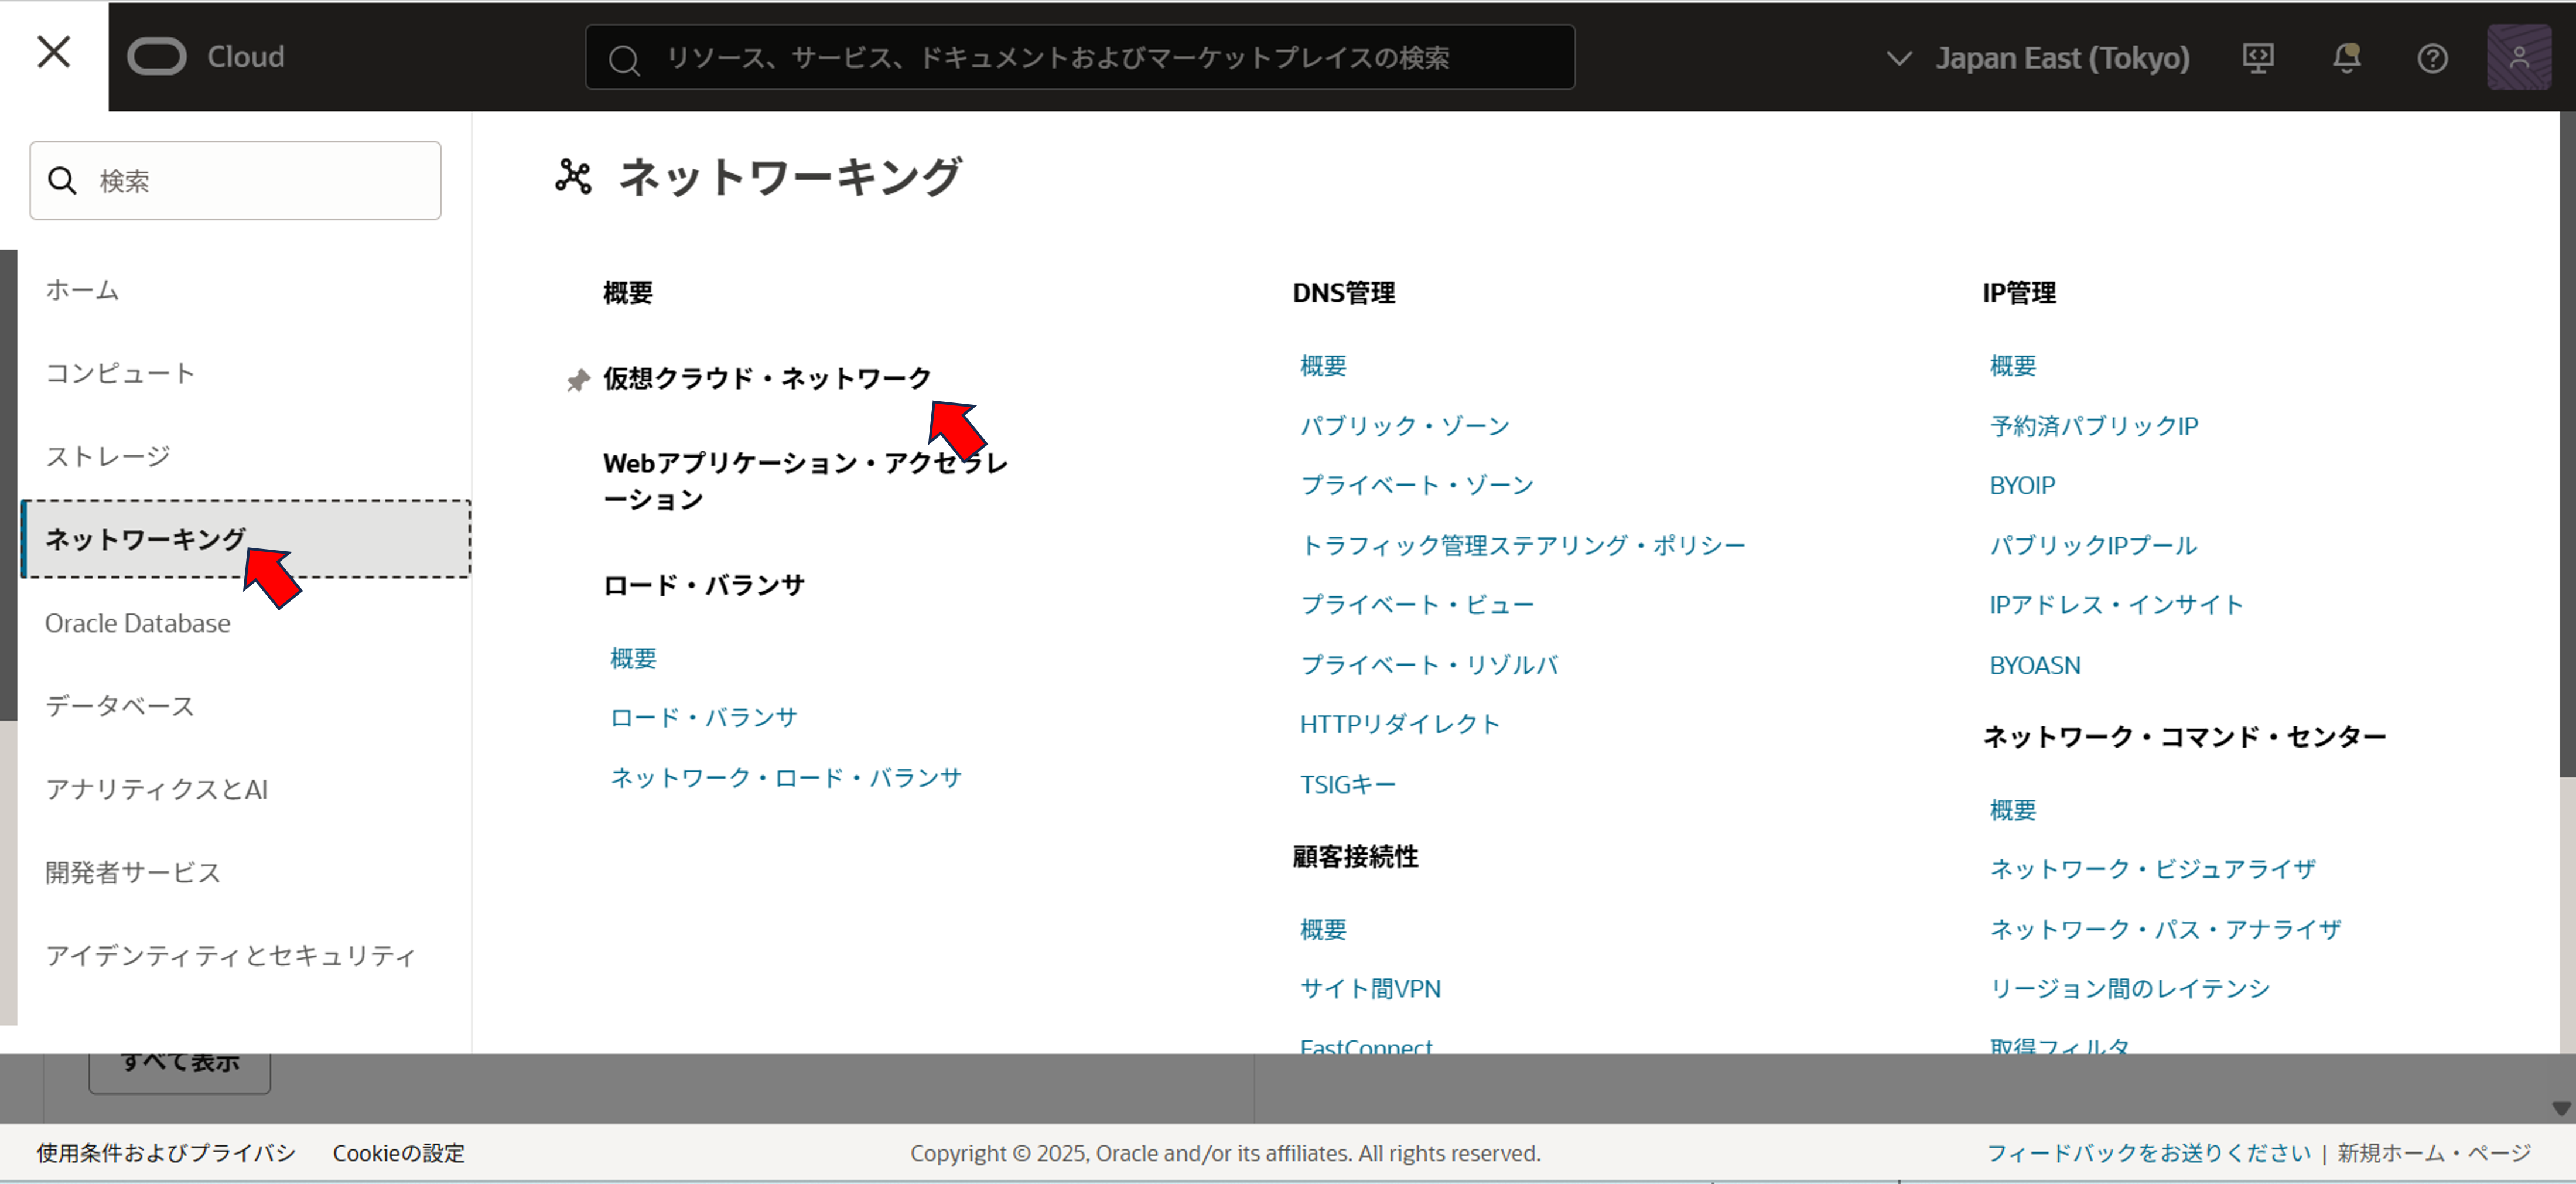Open the user profile avatar menu

[x=2518, y=58]
